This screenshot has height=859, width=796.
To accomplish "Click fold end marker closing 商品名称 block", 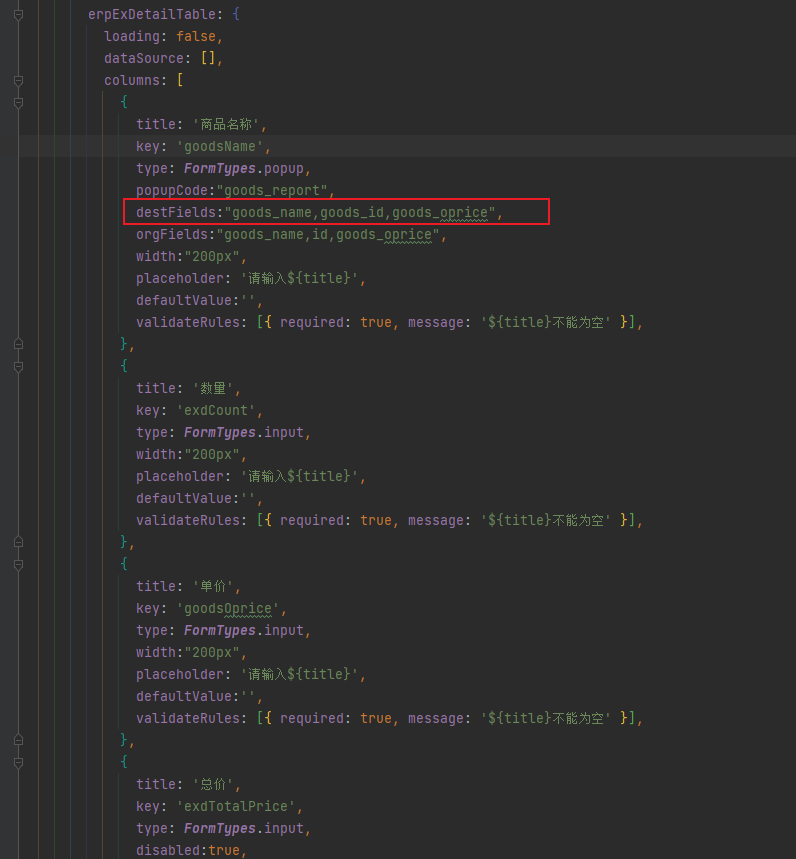I will pos(18,344).
